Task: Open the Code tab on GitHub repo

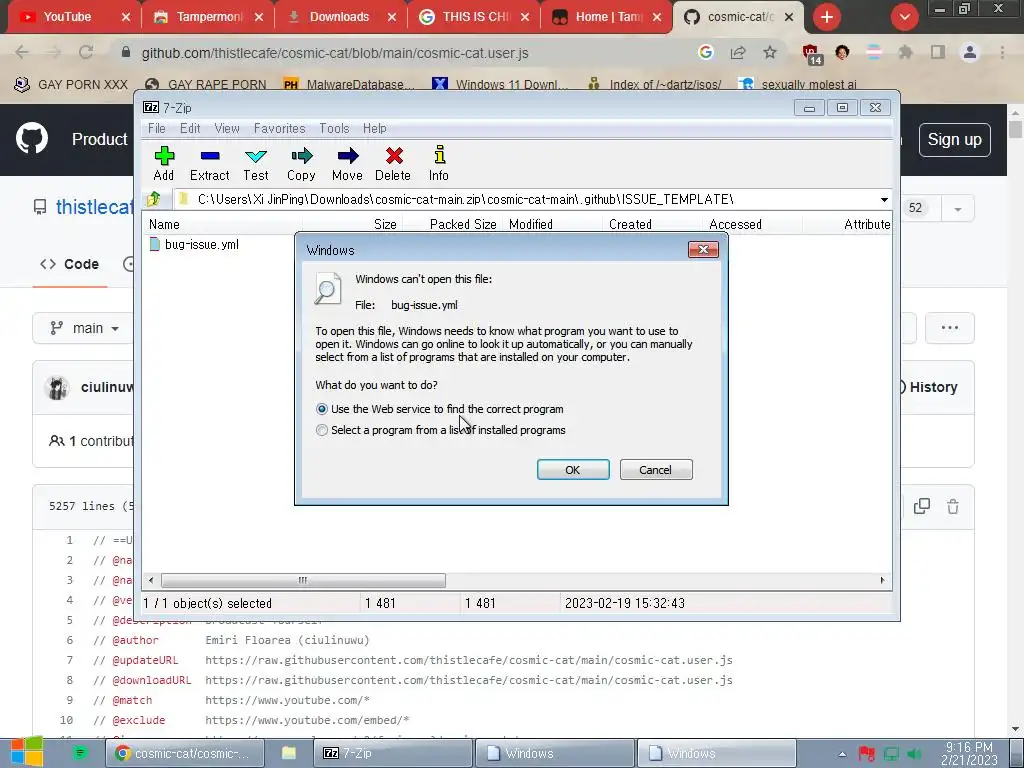Action: coord(70,264)
